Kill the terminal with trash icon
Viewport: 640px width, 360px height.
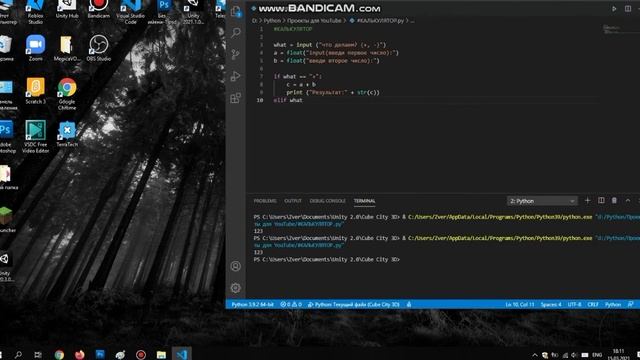click(x=614, y=200)
